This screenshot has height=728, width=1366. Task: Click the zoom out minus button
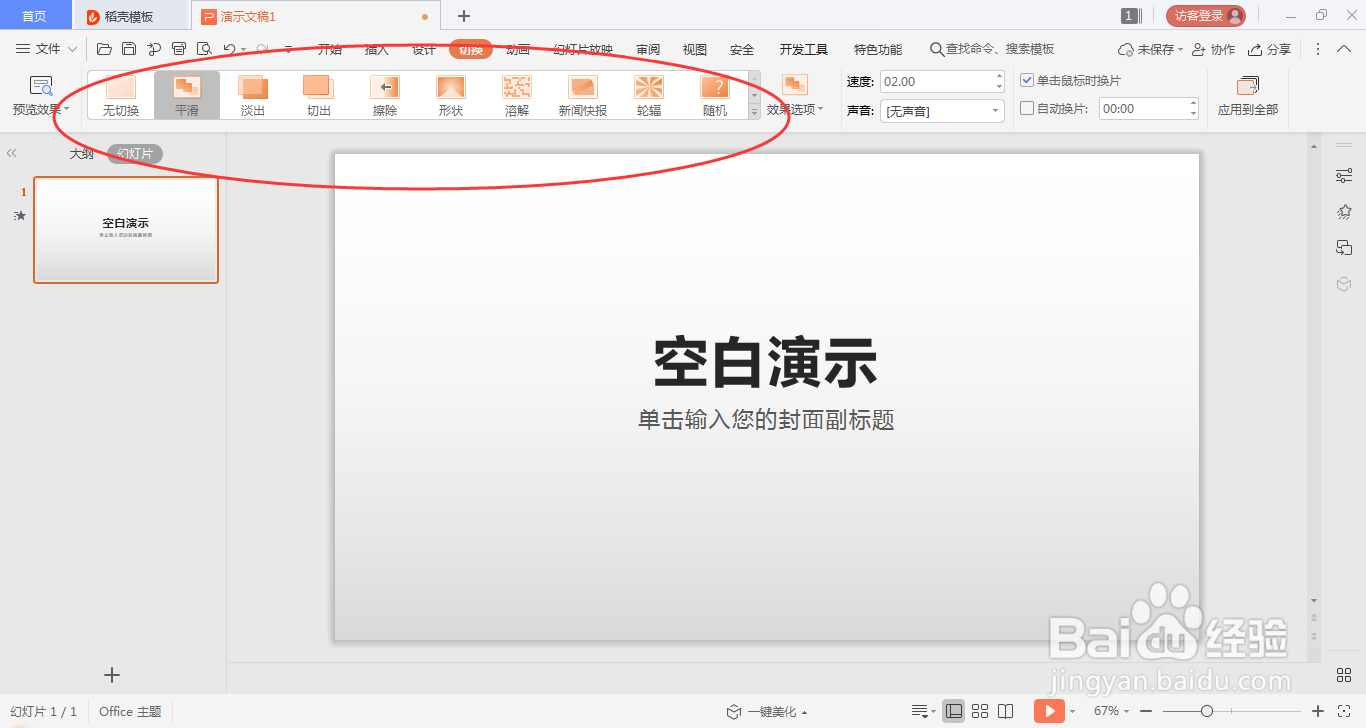pos(1146,711)
